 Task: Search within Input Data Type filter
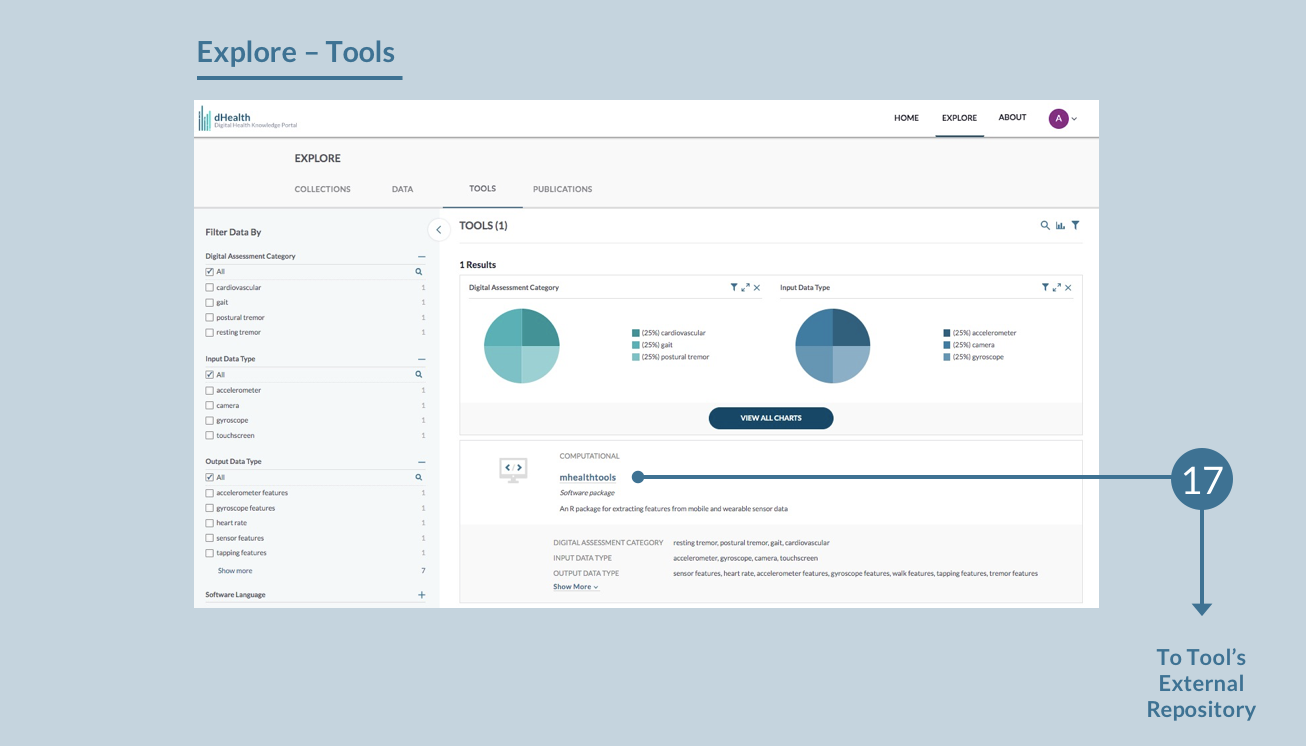[x=419, y=375]
